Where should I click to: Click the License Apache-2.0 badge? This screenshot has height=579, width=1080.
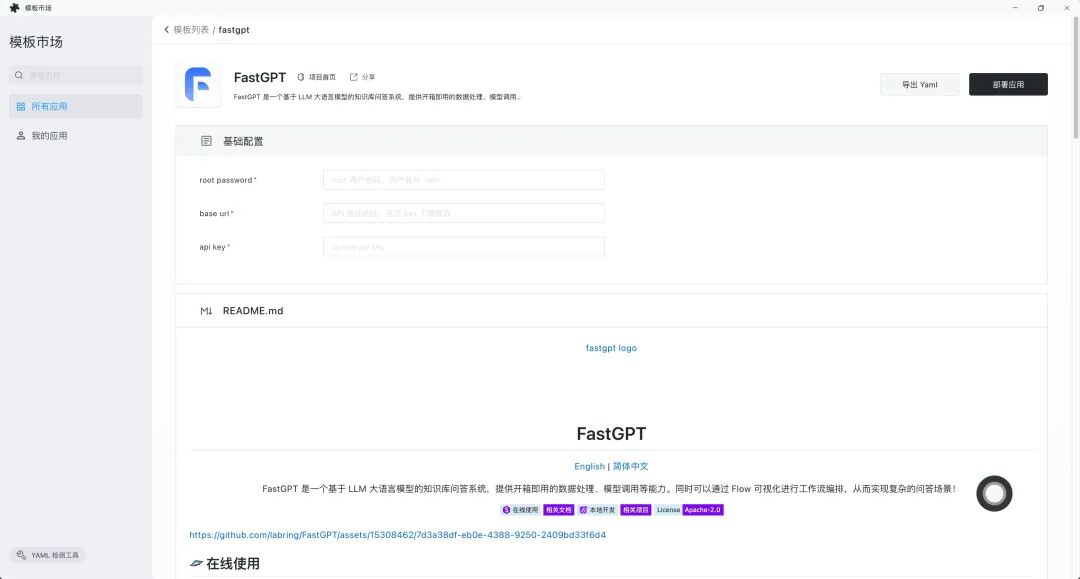(689, 510)
